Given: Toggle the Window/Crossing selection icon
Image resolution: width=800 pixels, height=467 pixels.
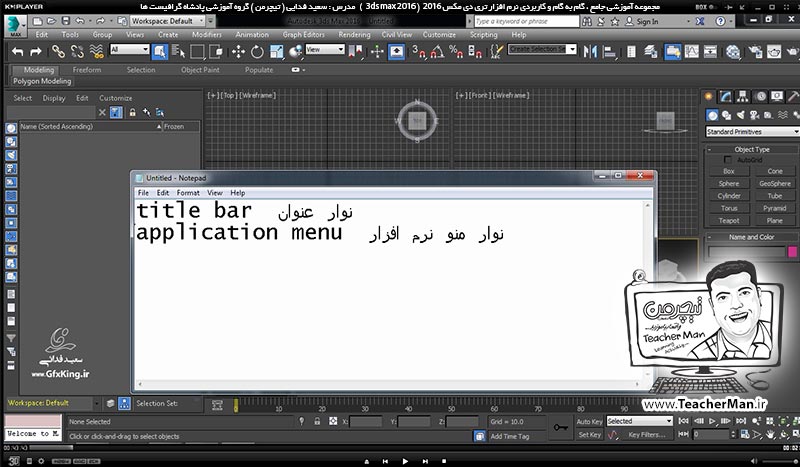Looking at the screenshot, I should 216,51.
